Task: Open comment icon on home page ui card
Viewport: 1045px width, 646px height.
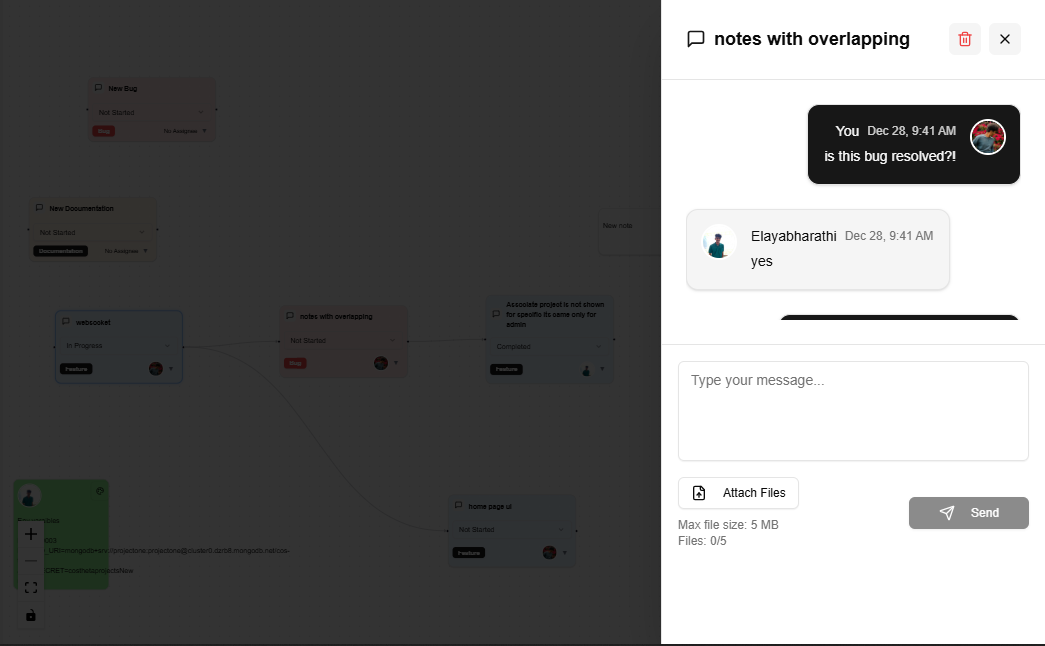Action: 459,505
